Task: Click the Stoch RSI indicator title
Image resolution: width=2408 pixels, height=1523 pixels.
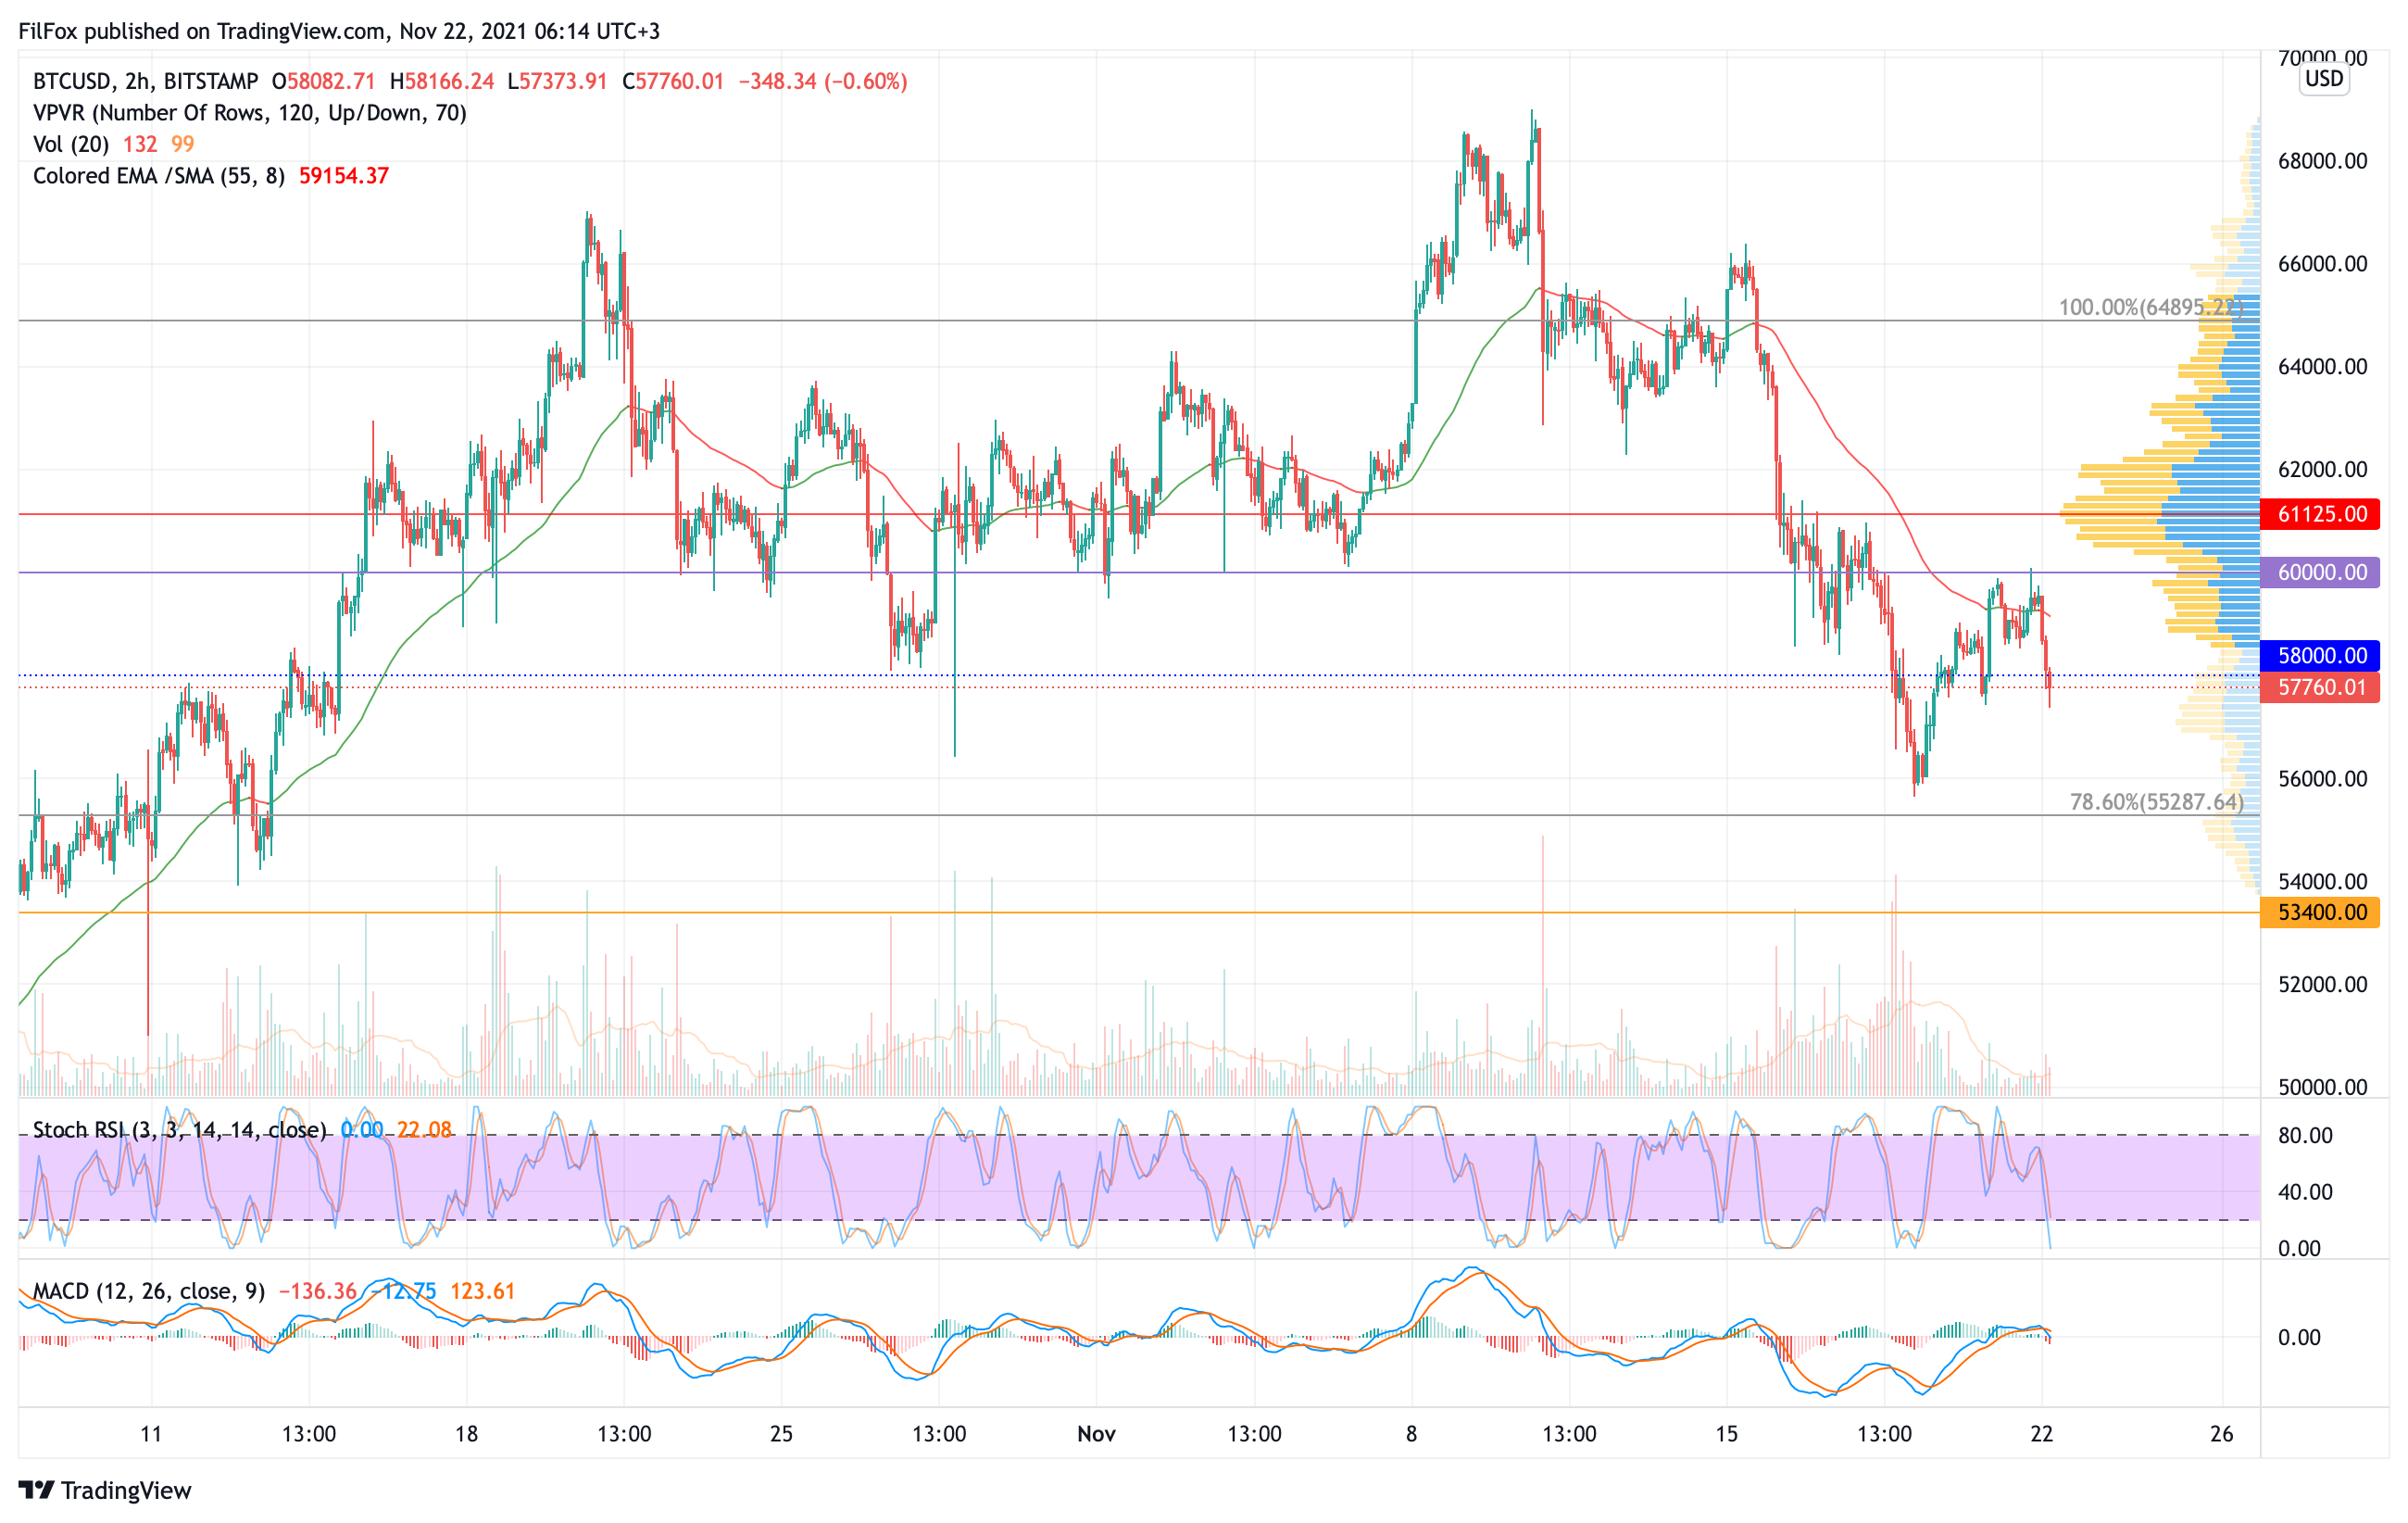Action: (x=180, y=1130)
